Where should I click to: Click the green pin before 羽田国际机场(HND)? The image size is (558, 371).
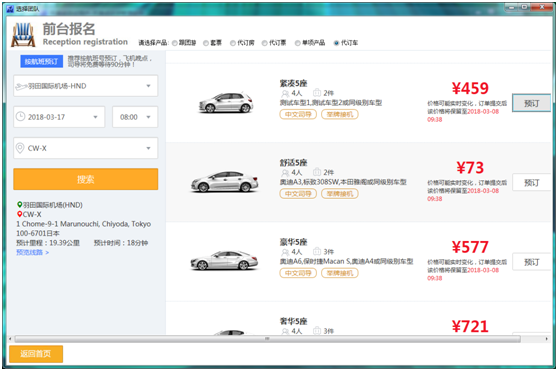pos(20,205)
